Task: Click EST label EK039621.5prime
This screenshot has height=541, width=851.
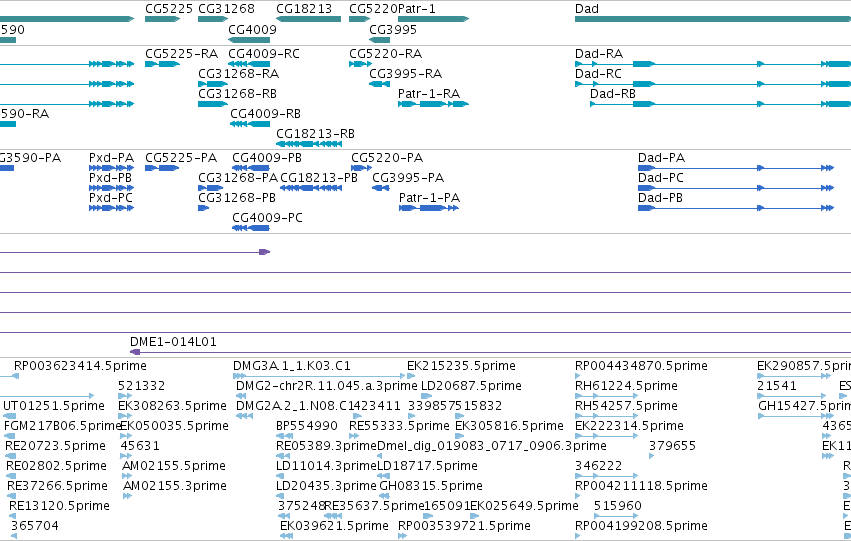Action: 334,526
